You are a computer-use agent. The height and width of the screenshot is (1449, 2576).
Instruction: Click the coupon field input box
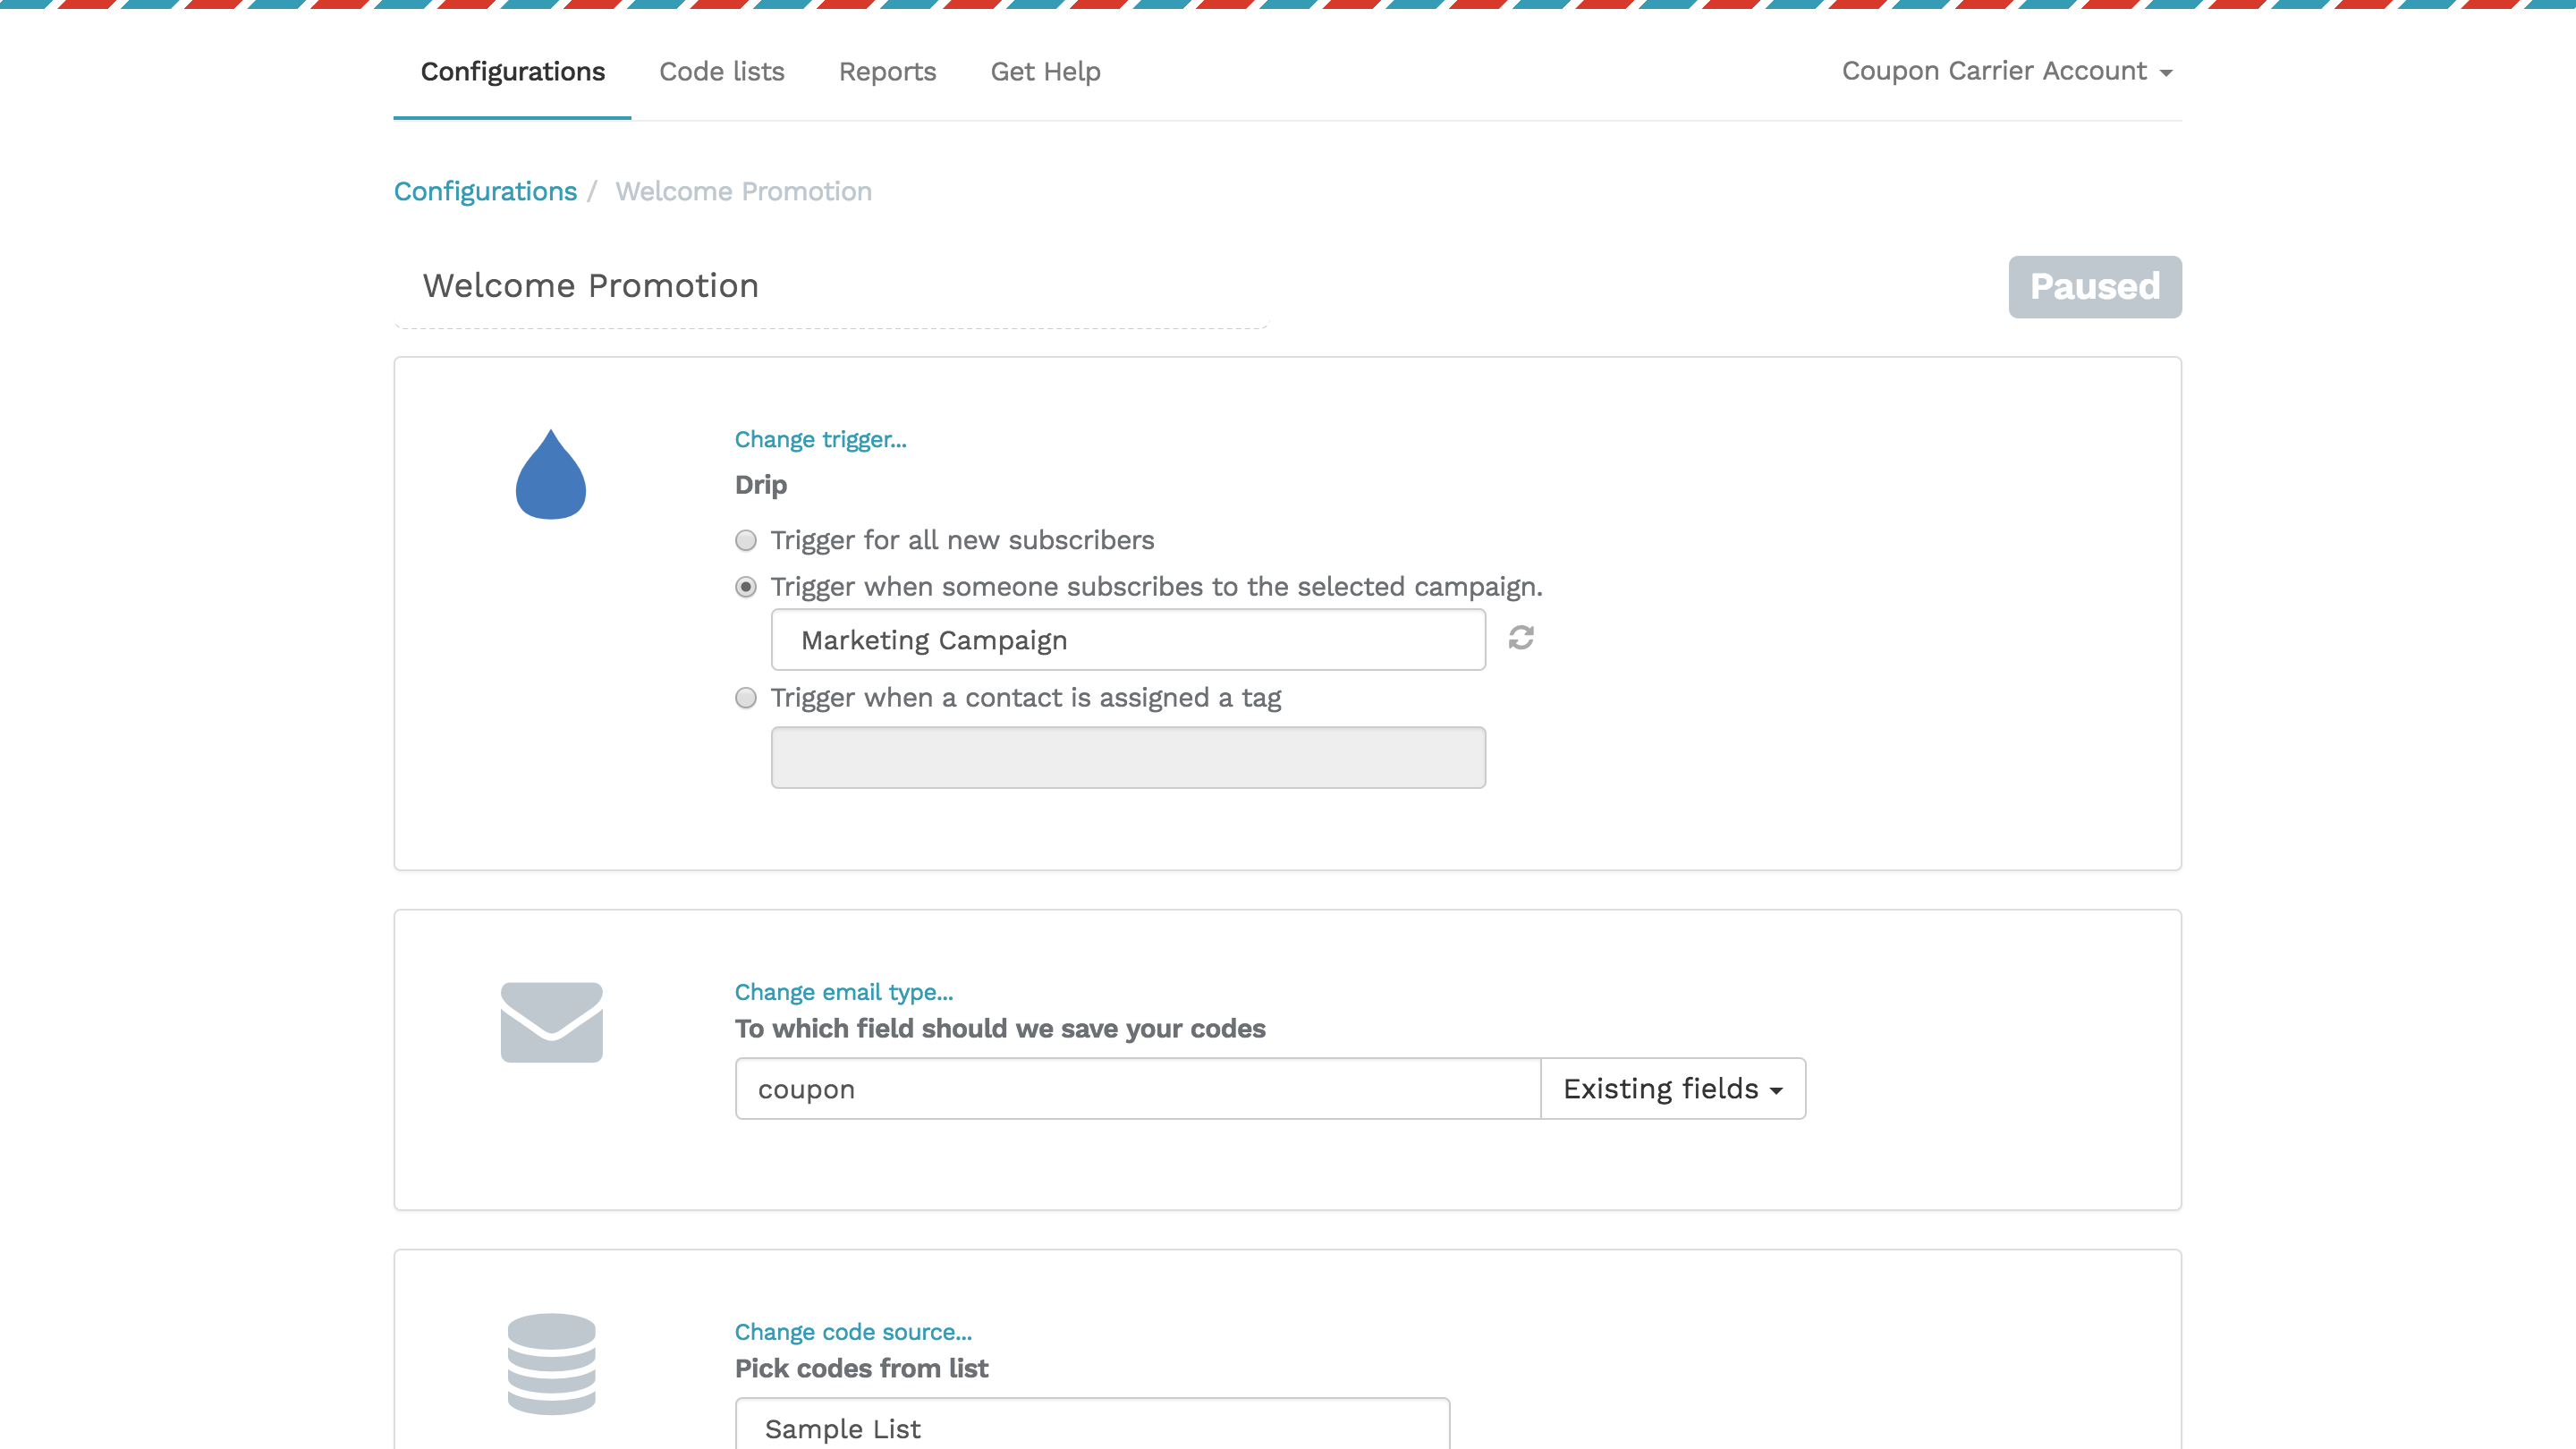tap(1135, 1088)
